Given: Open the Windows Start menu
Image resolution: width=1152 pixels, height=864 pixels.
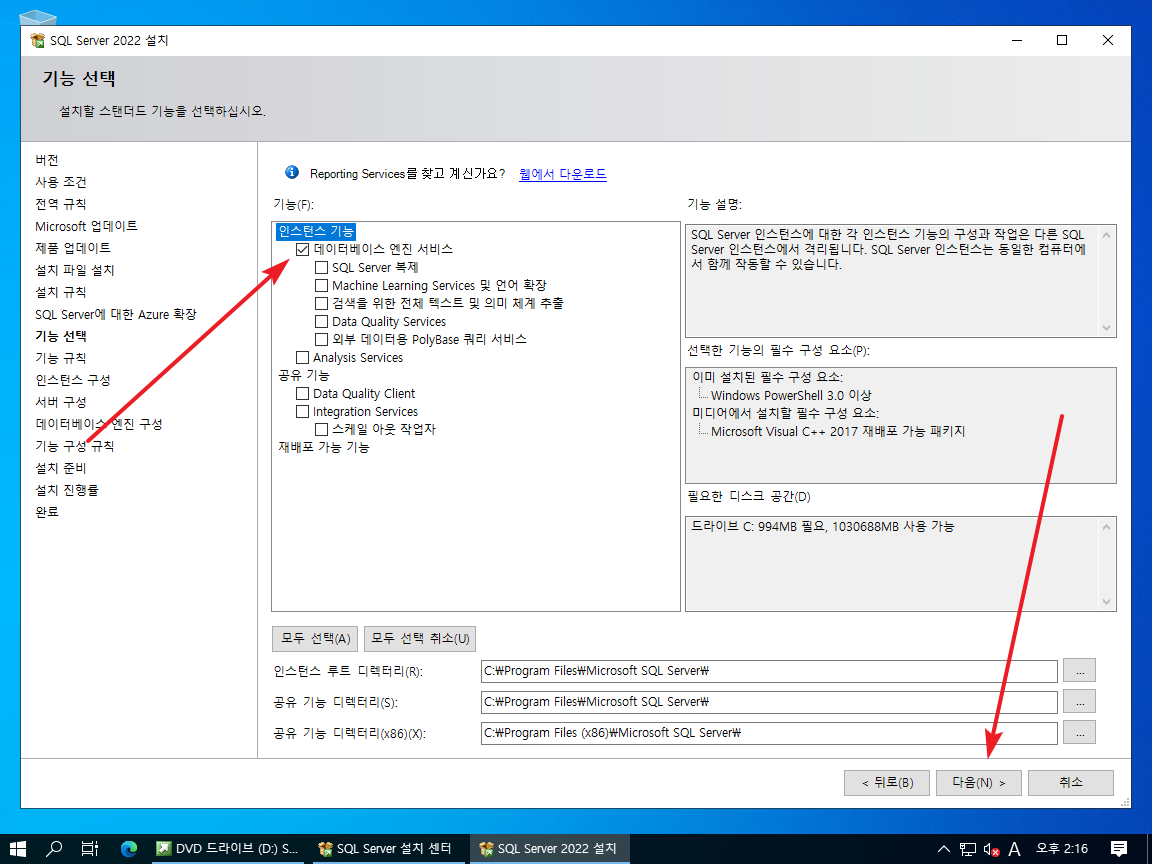Looking at the screenshot, I should 17,849.
